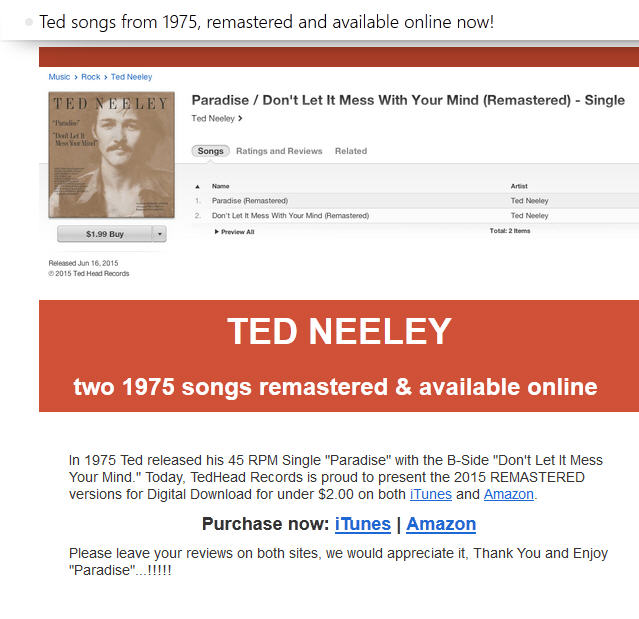Open the bold iTunes link after Purchase now
This screenshot has height=619, width=639.
[x=363, y=524]
